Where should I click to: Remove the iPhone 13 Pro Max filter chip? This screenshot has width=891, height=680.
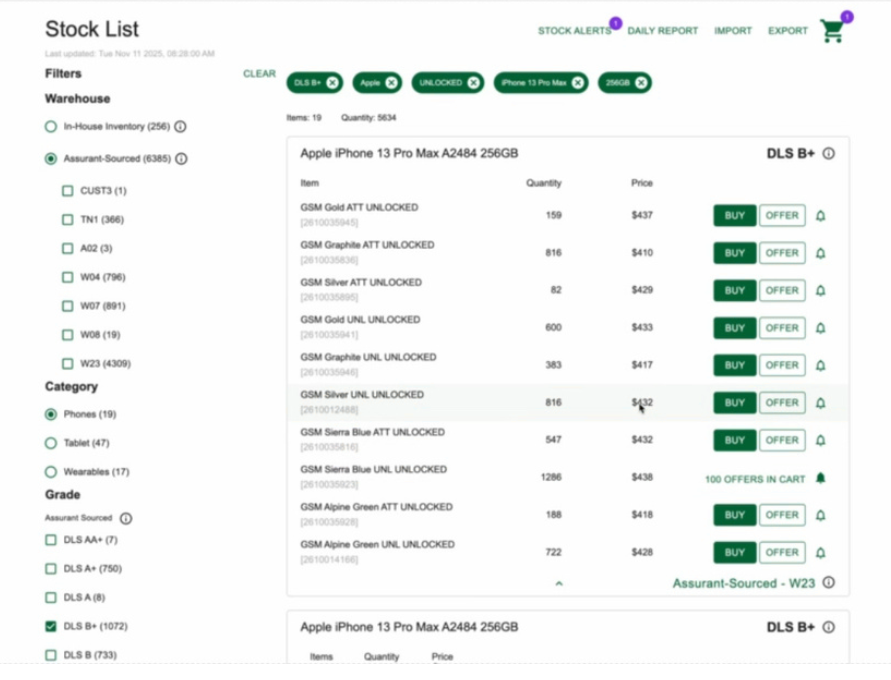coord(578,83)
